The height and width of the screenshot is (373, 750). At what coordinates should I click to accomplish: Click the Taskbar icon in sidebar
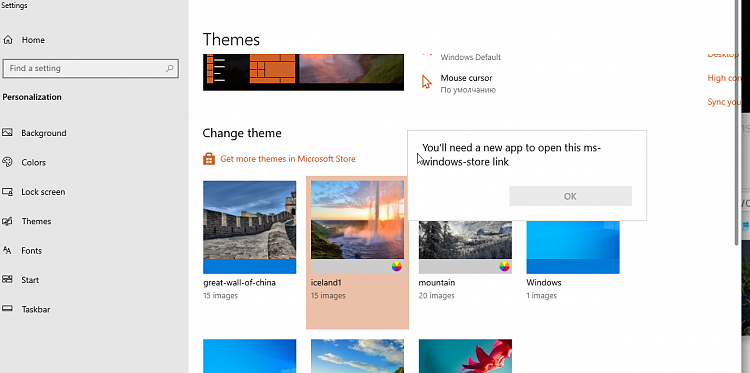click(7, 309)
